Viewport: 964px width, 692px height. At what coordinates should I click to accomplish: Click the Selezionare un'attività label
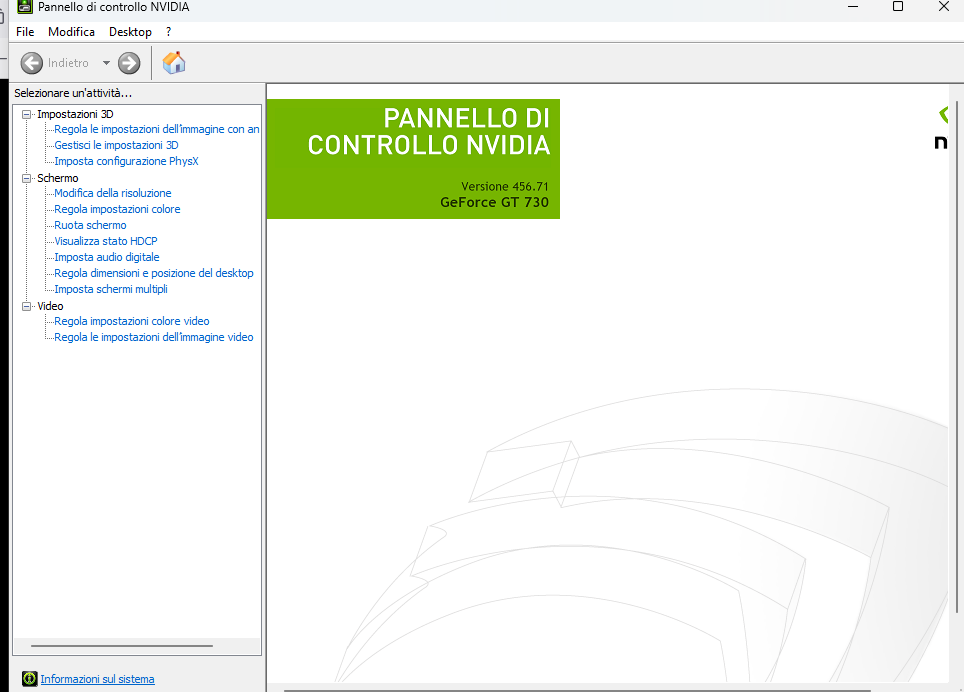click(73, 93)
